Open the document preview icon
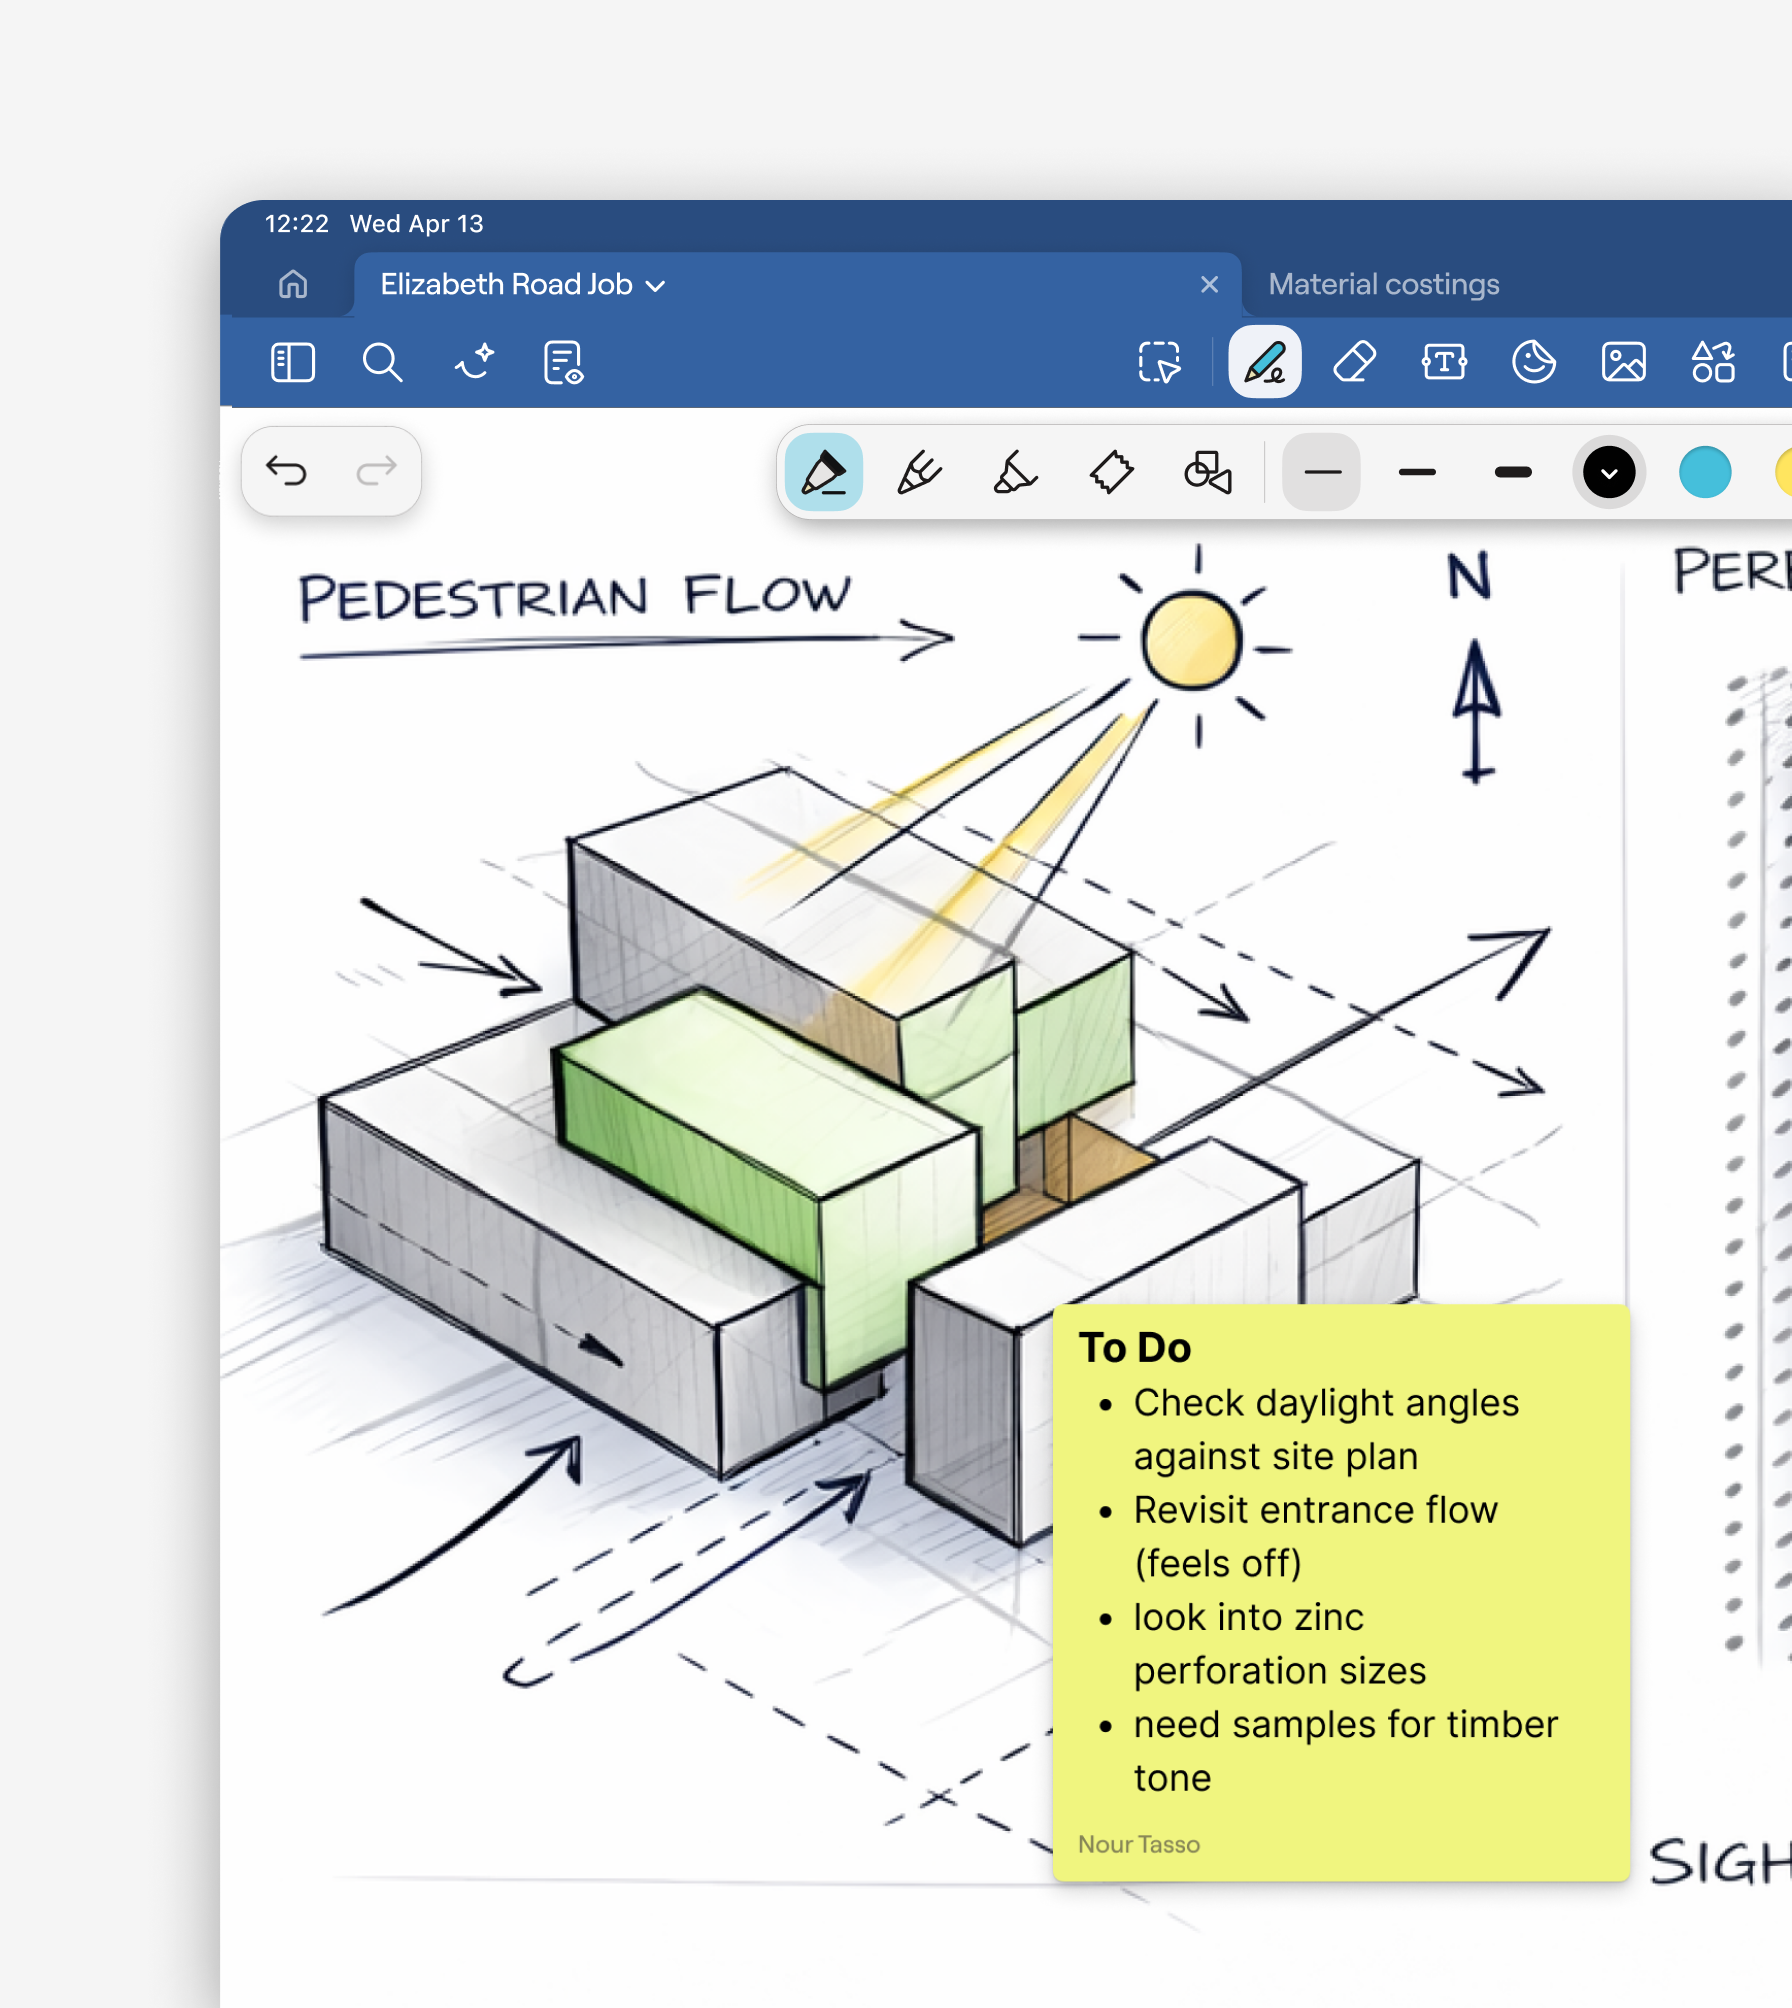The height and width of the screenshot is (2008, 1792). click(x=563, y=362)
